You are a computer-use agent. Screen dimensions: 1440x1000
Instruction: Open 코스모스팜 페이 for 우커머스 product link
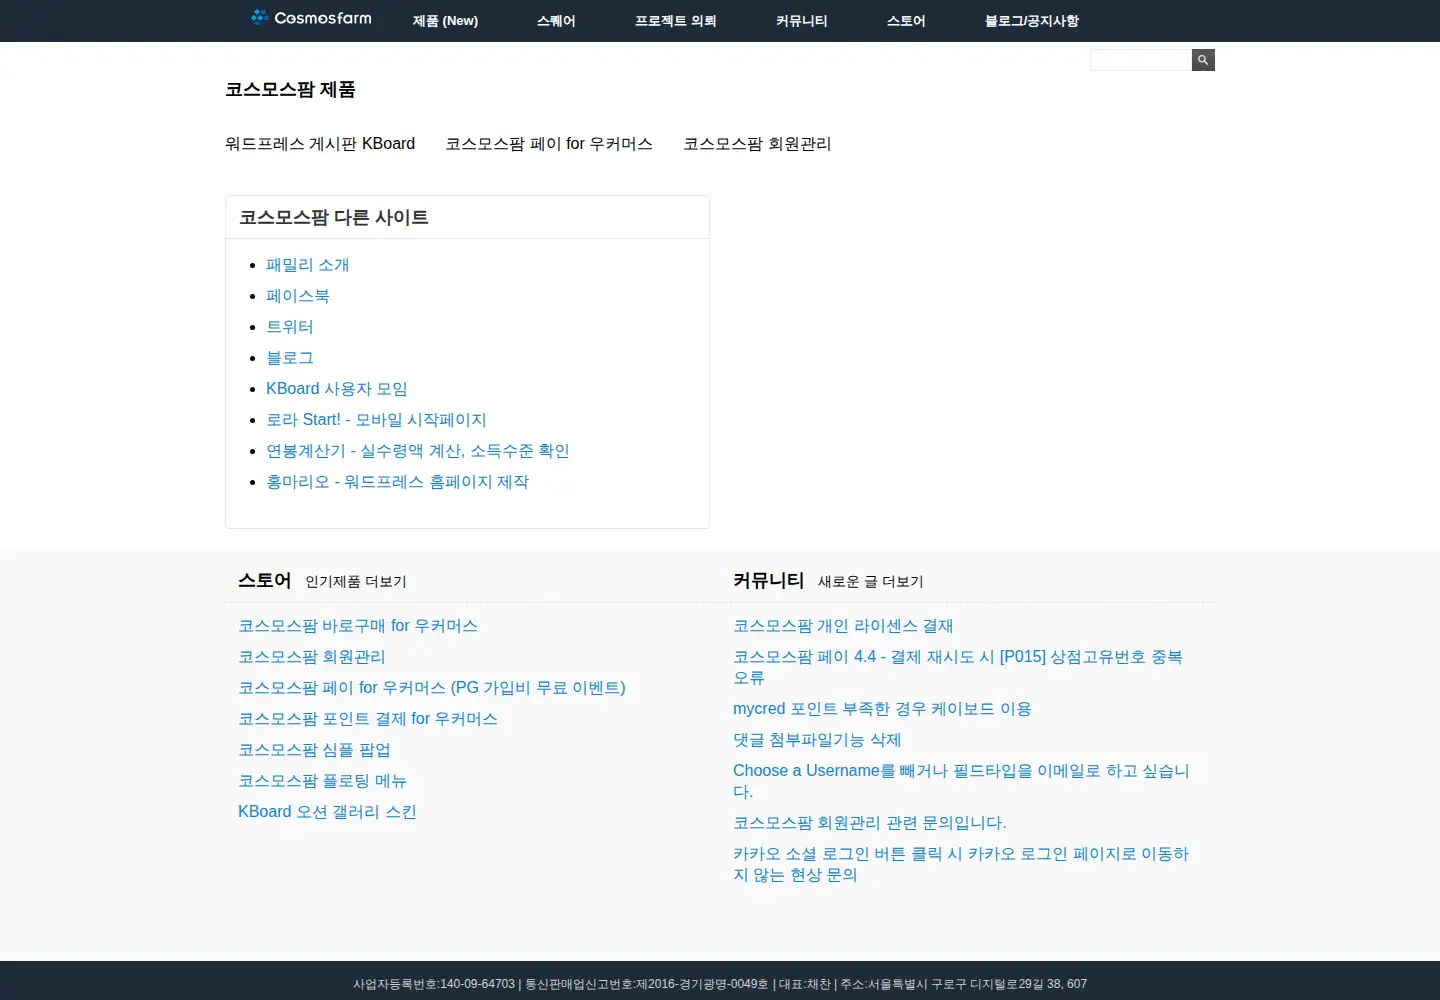[549, 144]
